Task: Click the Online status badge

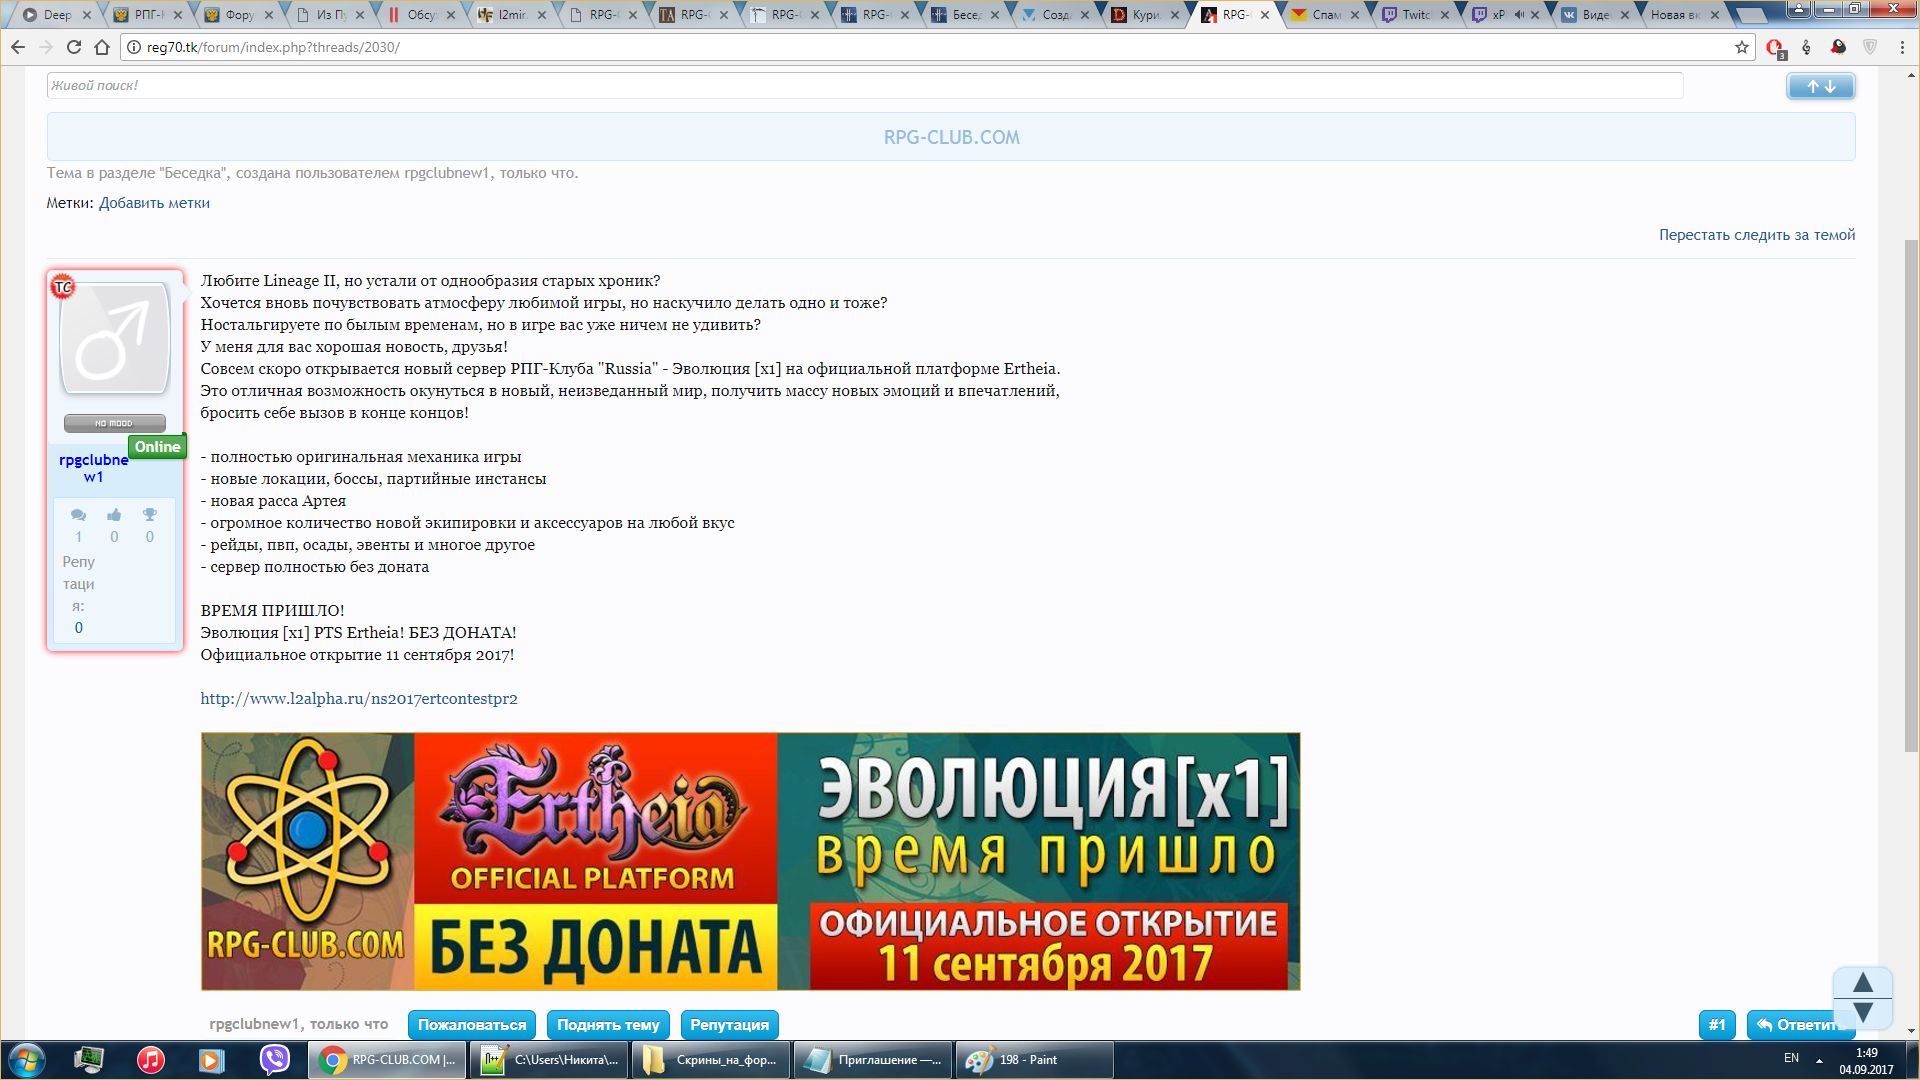Action: [x=158, y=447]
